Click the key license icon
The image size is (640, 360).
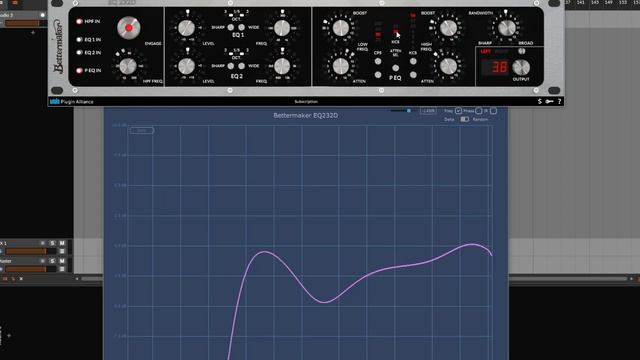(549, 101)
